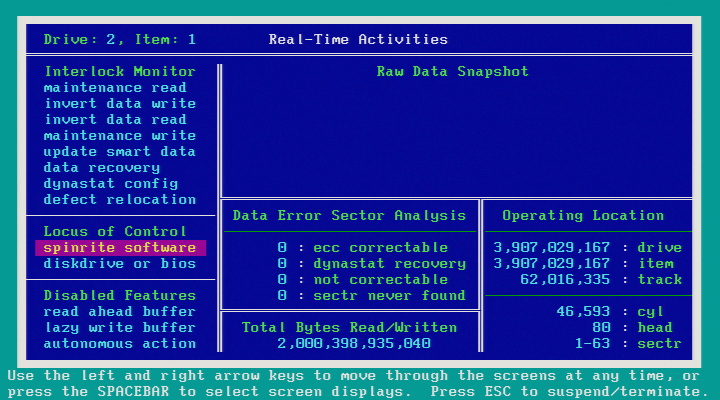Click the 'track' value 62,016,335
This screenshot has height=400, width=720.
click(565, 280)
